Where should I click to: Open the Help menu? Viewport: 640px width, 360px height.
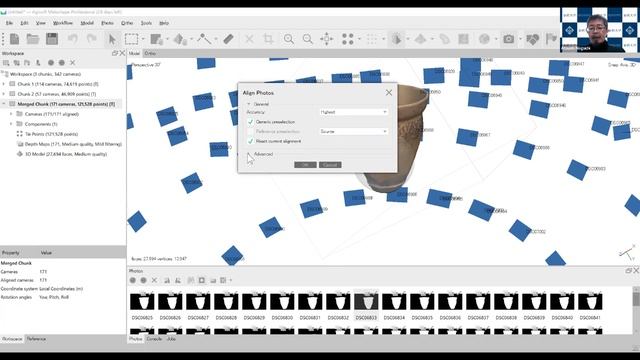pyautogui.click(x=164, y=23)
